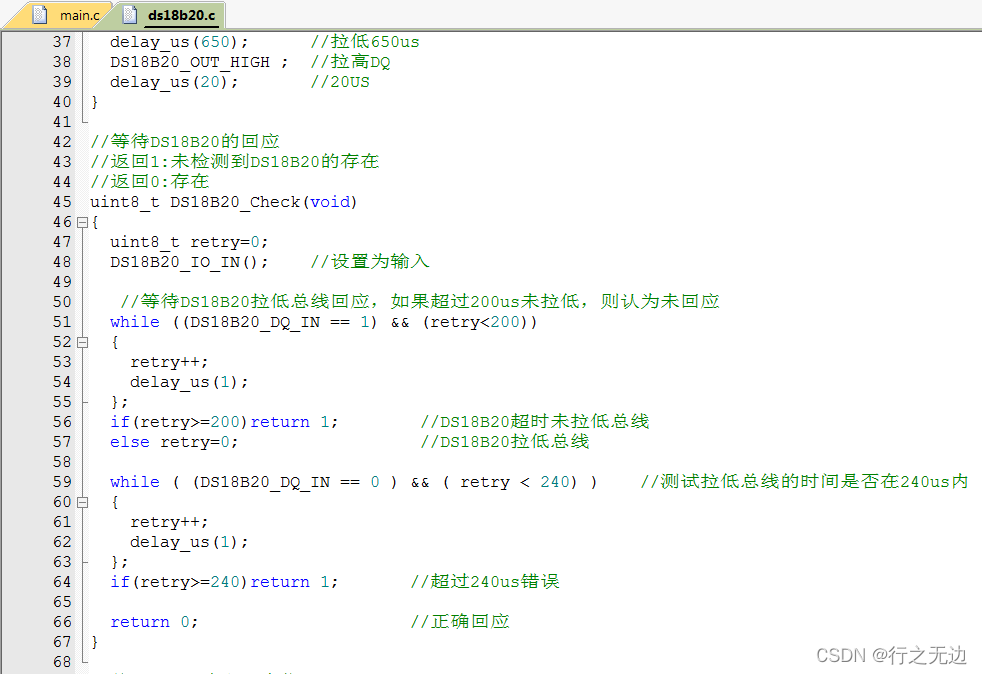This screenshot has width=982, height=674.
Task: Click line number 59 in the gutter
Action: click(62, 482)
